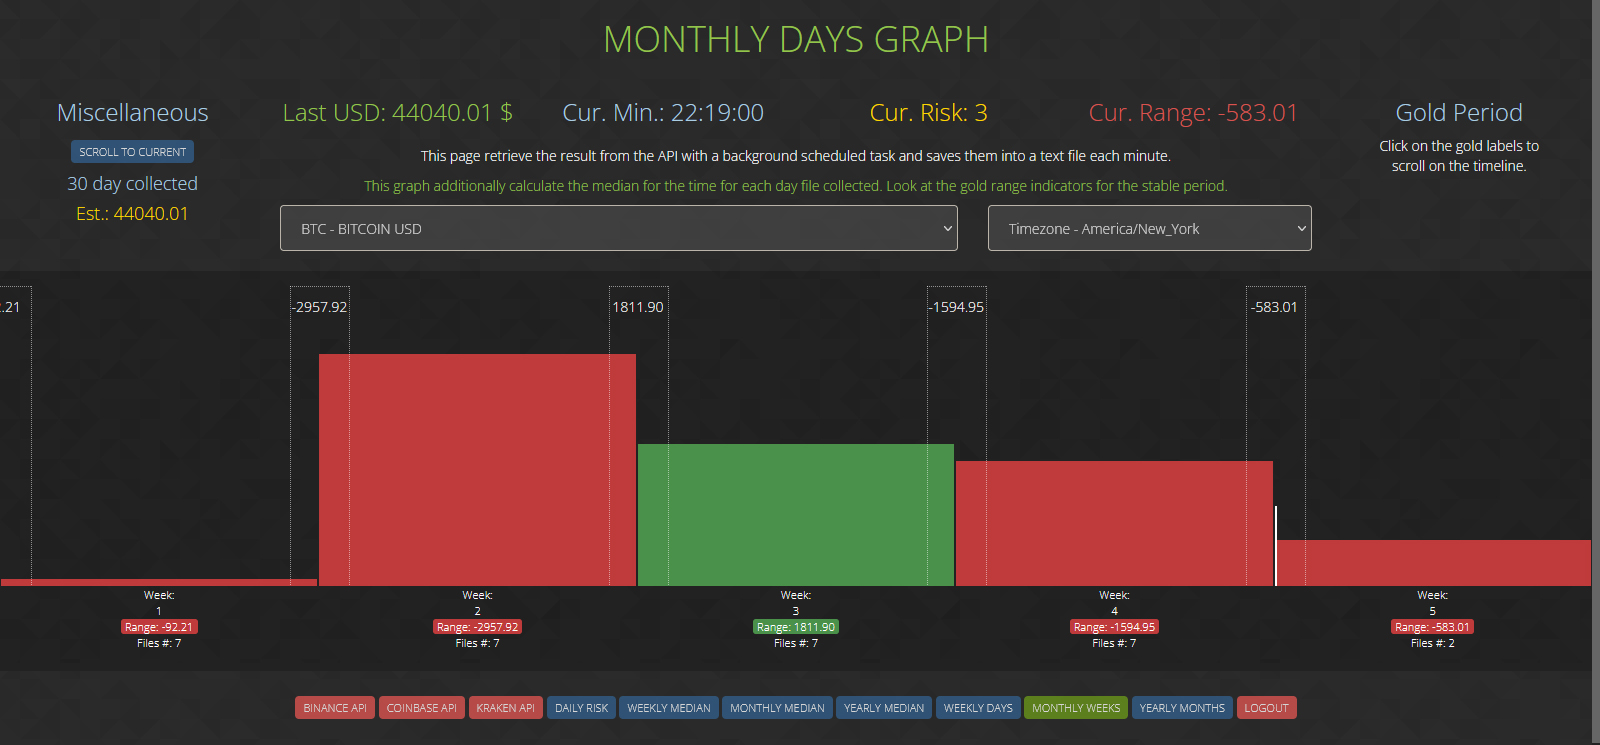Open the BTC - Bitcoin USD currency dropdown

[x=618, y=228]
